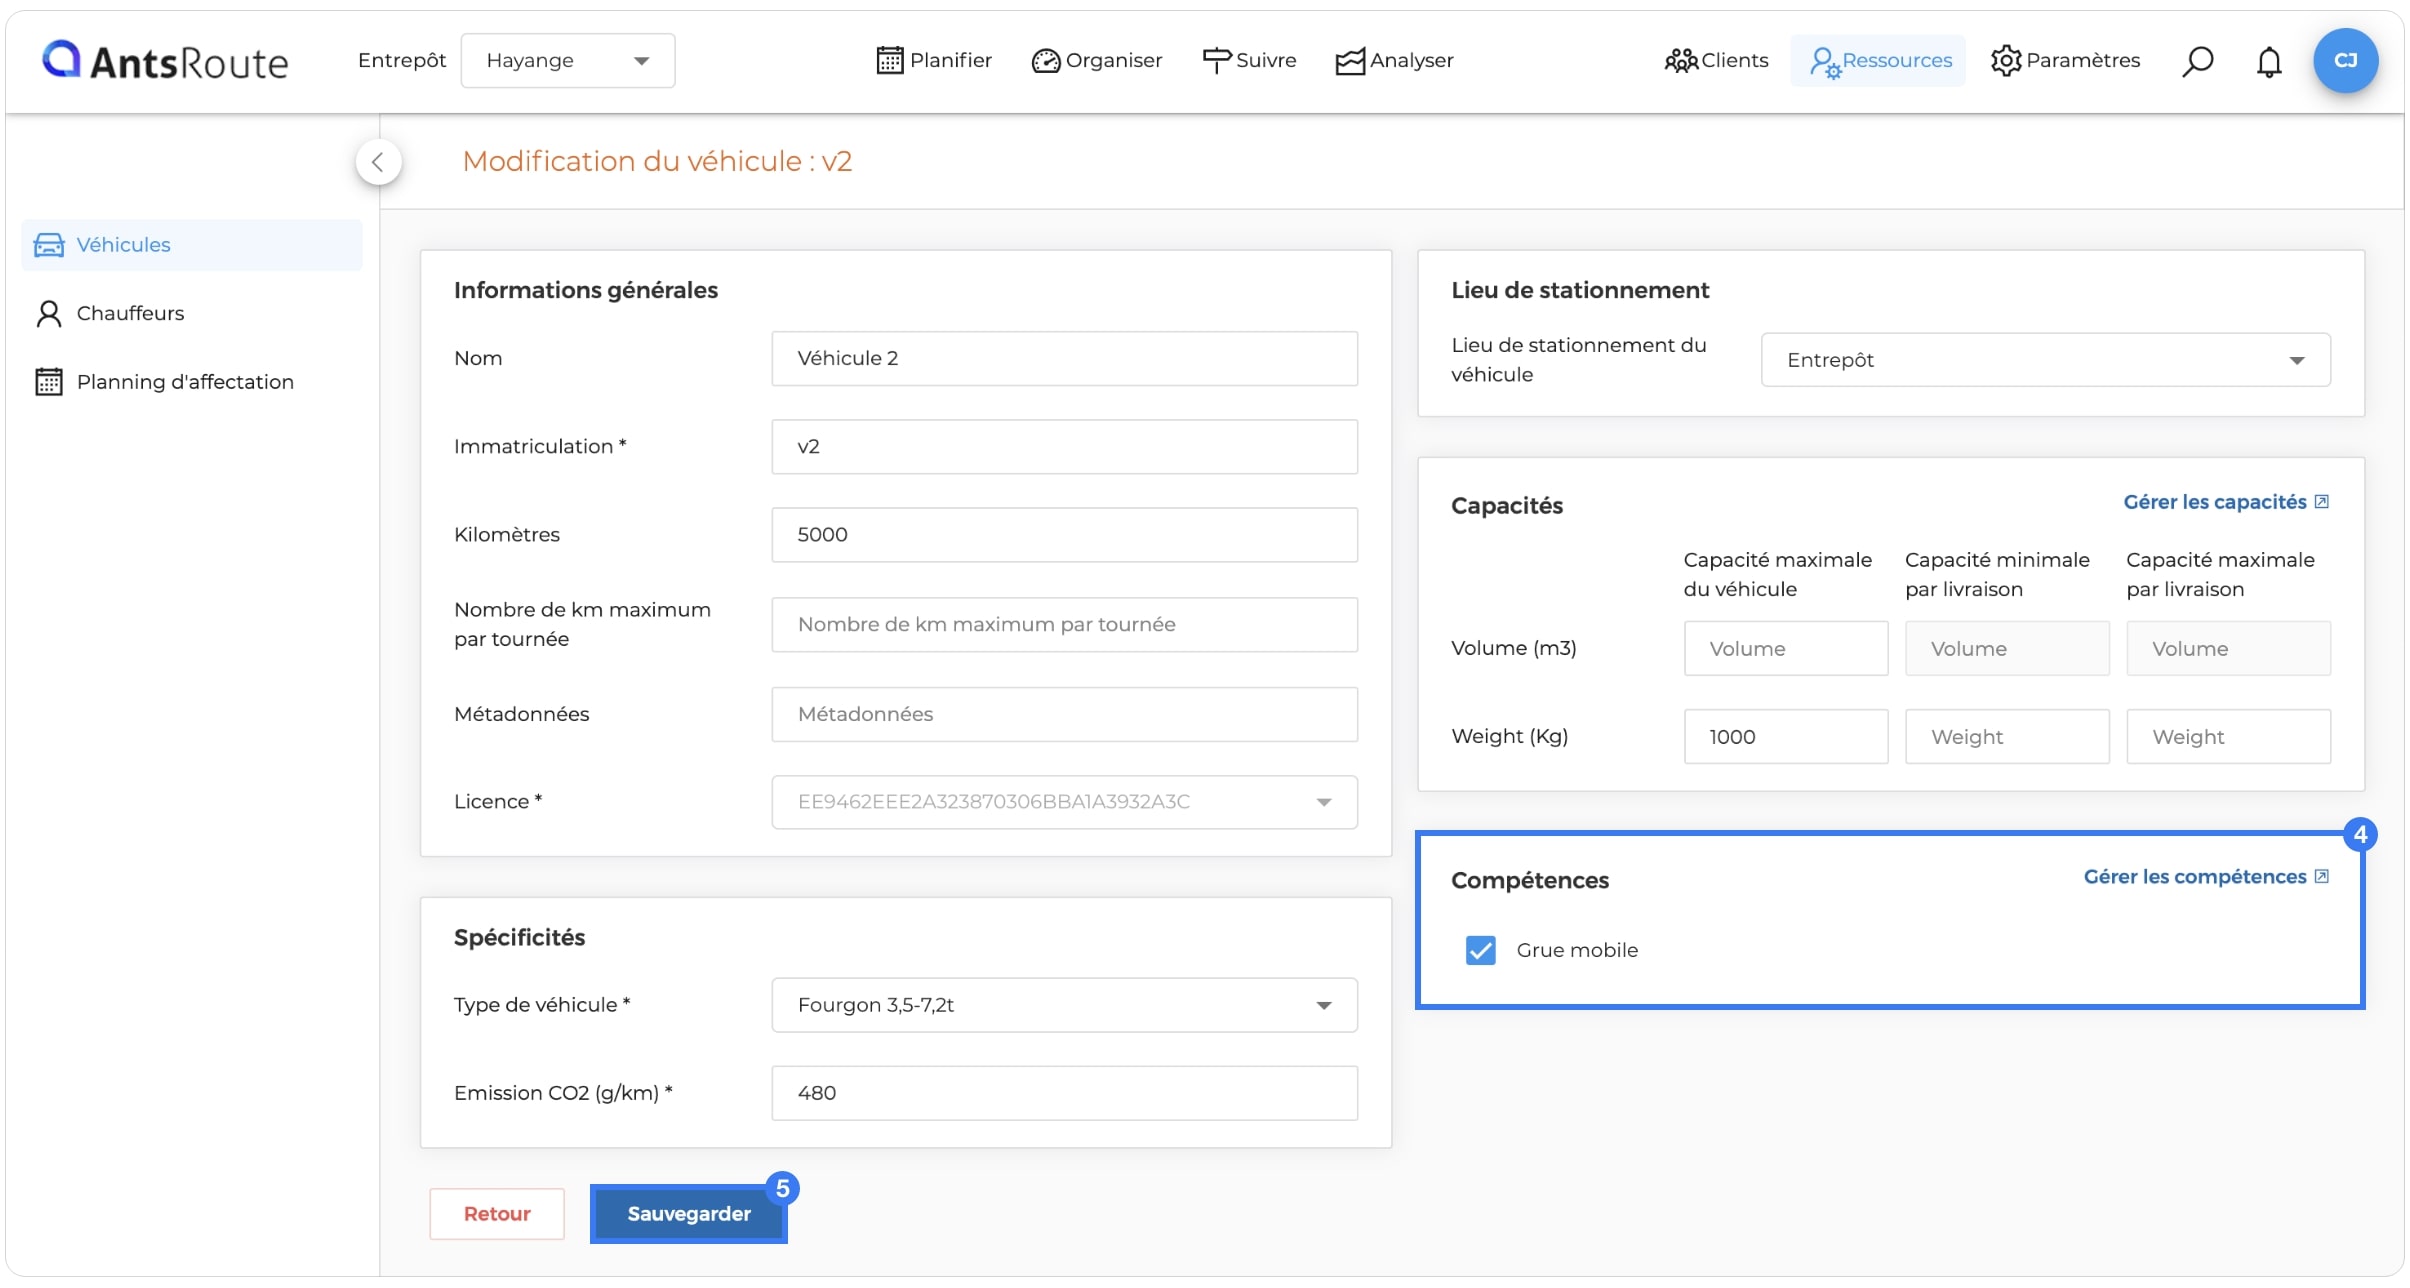Open the Analyser menu
This screenshot has height=1288, width=2410.
coord(1395,61)
